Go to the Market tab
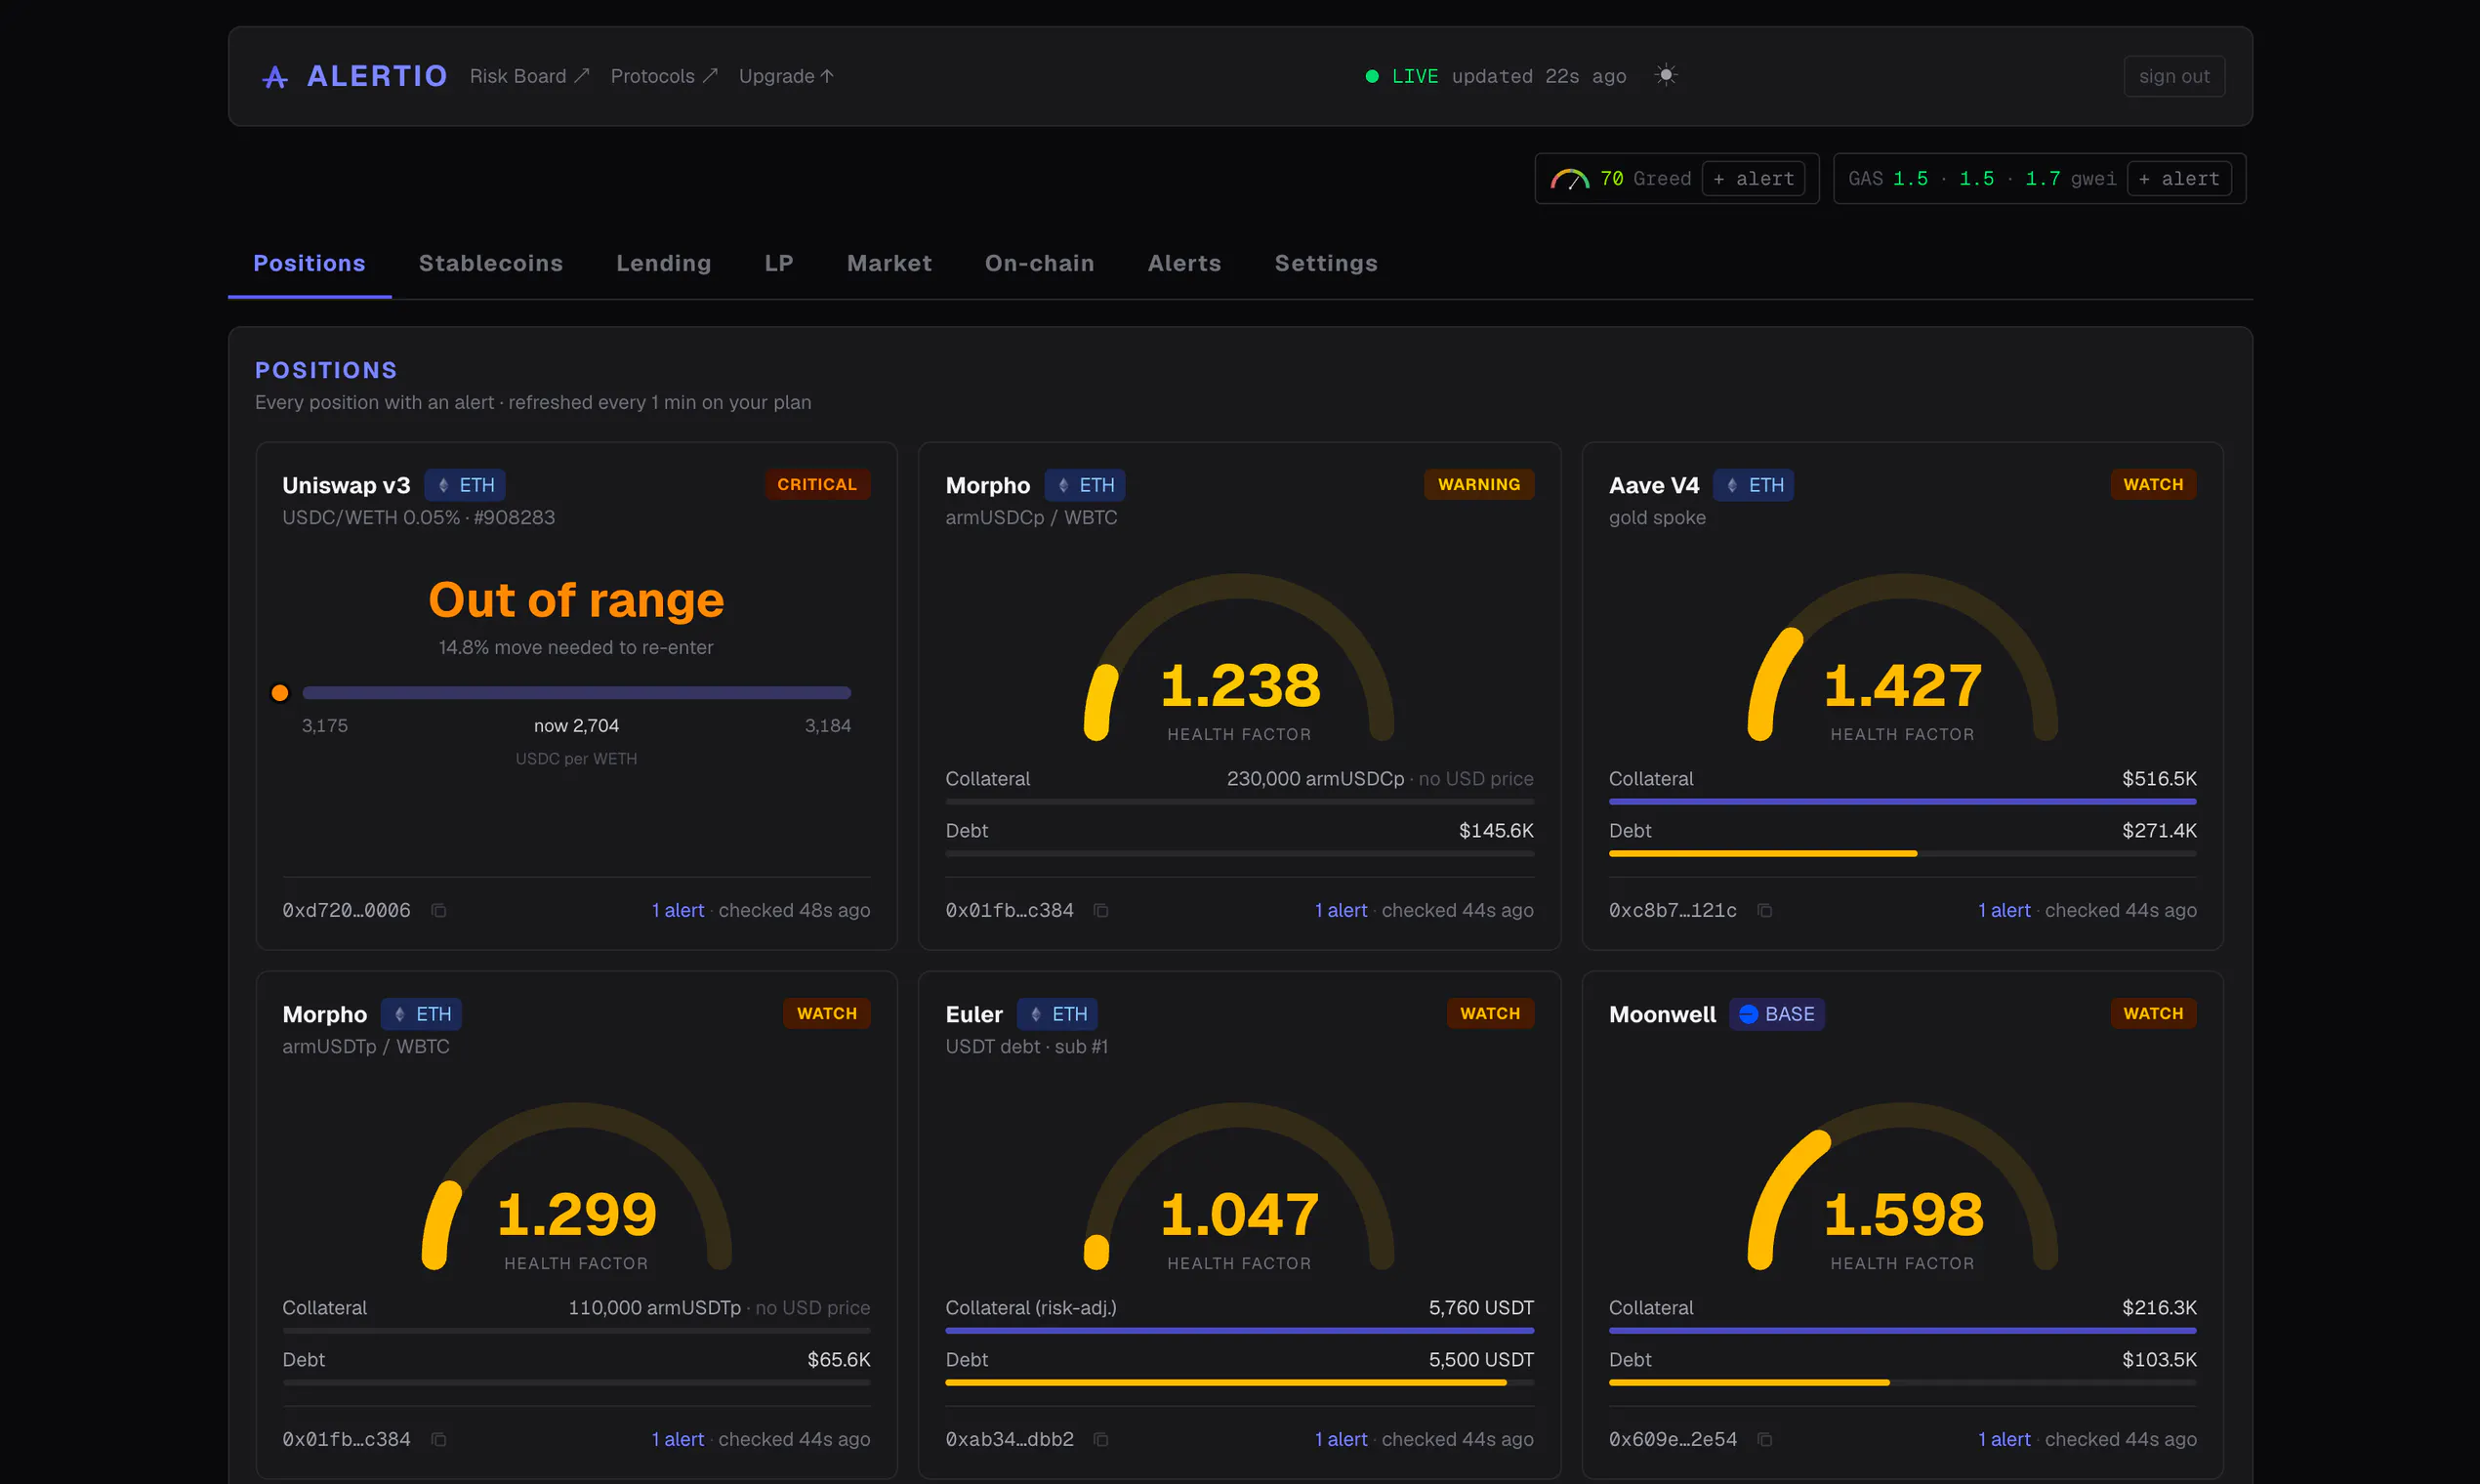 (x=889, y=263)
